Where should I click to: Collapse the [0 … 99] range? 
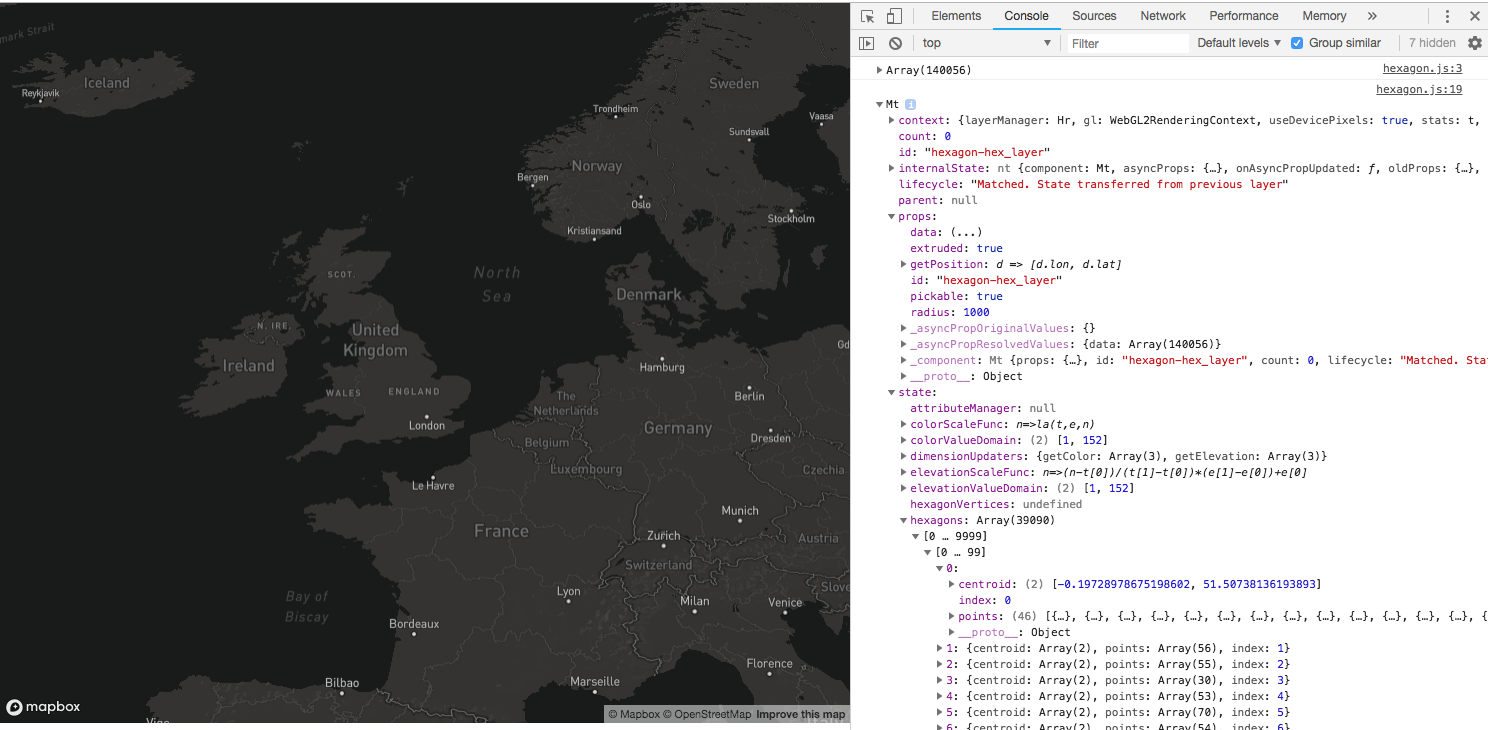[927, 552]
